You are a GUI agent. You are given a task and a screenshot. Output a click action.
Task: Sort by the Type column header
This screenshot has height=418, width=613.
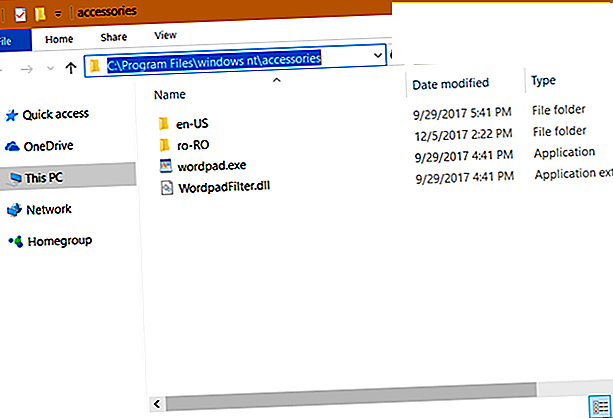(543, 81)
